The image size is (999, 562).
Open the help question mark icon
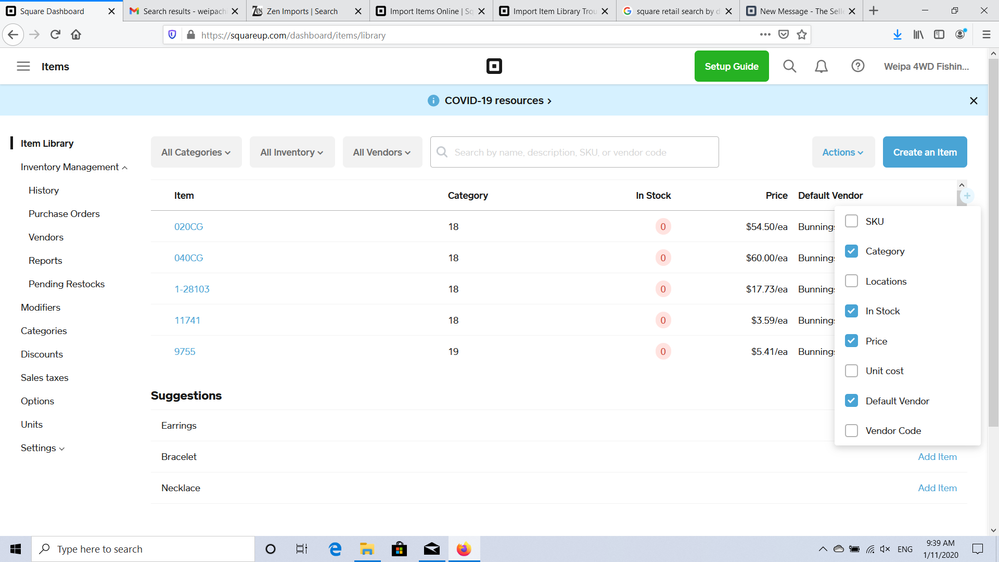[x=857, y=67]
